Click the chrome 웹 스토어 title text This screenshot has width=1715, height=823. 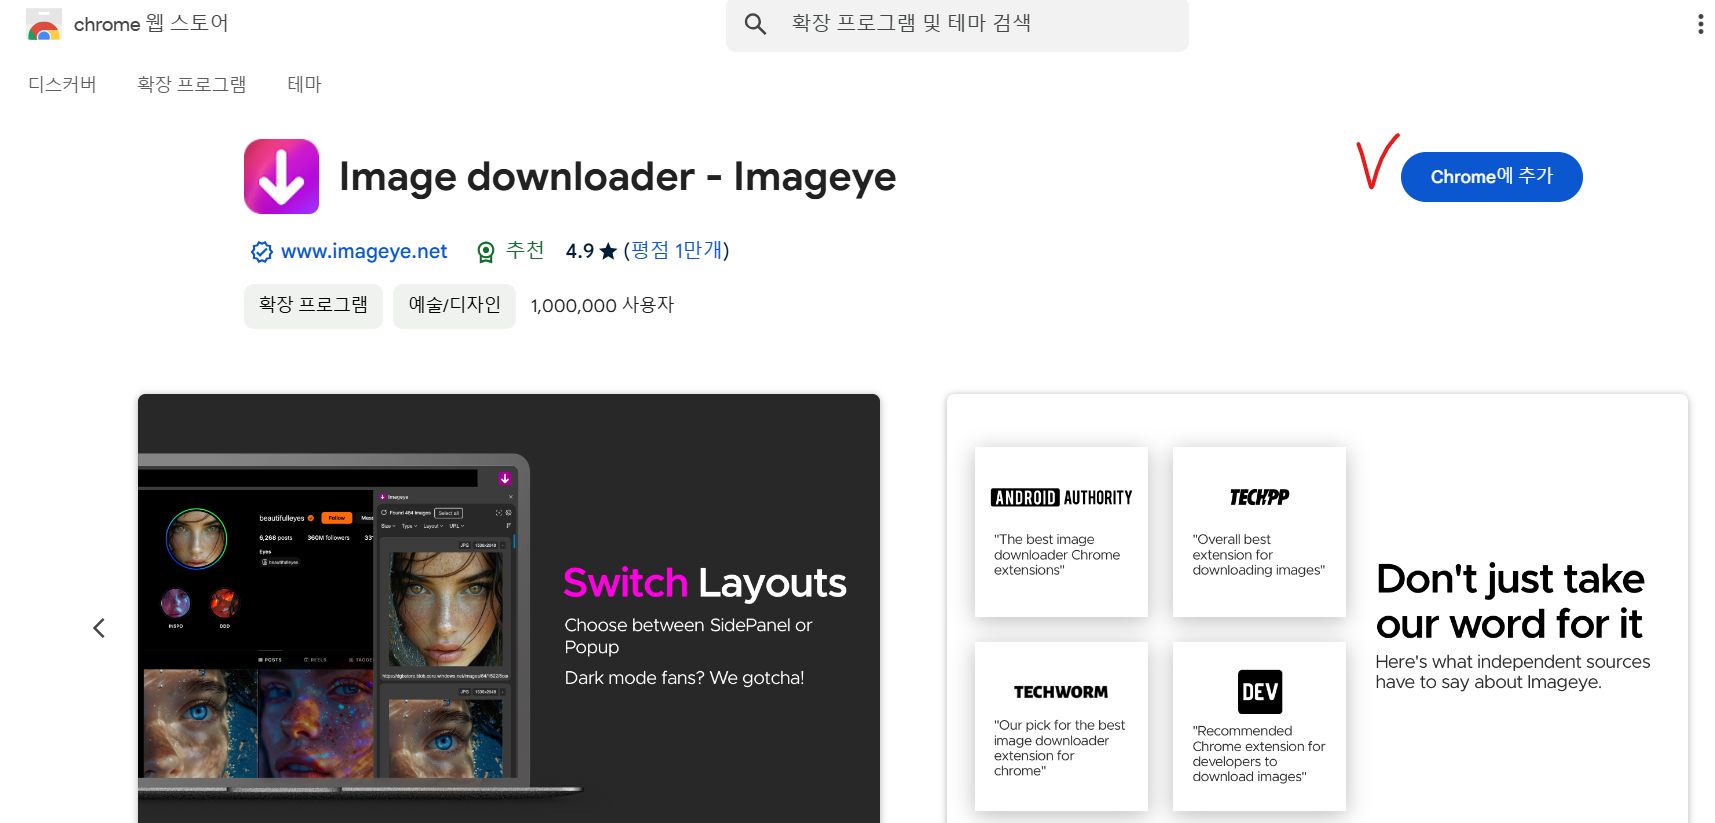tap(151, 23)
